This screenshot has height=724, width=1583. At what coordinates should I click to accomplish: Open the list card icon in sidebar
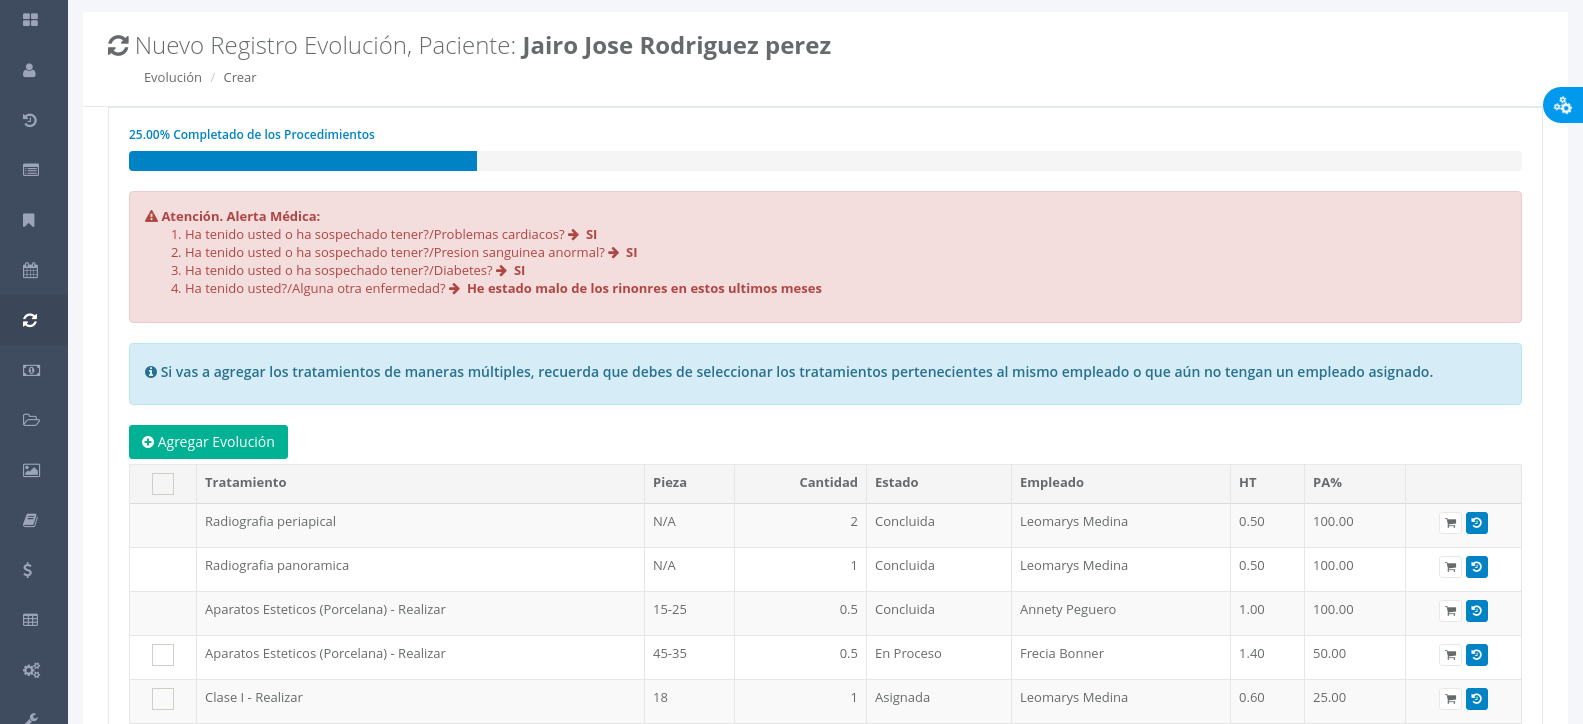(x=31, y=170)
